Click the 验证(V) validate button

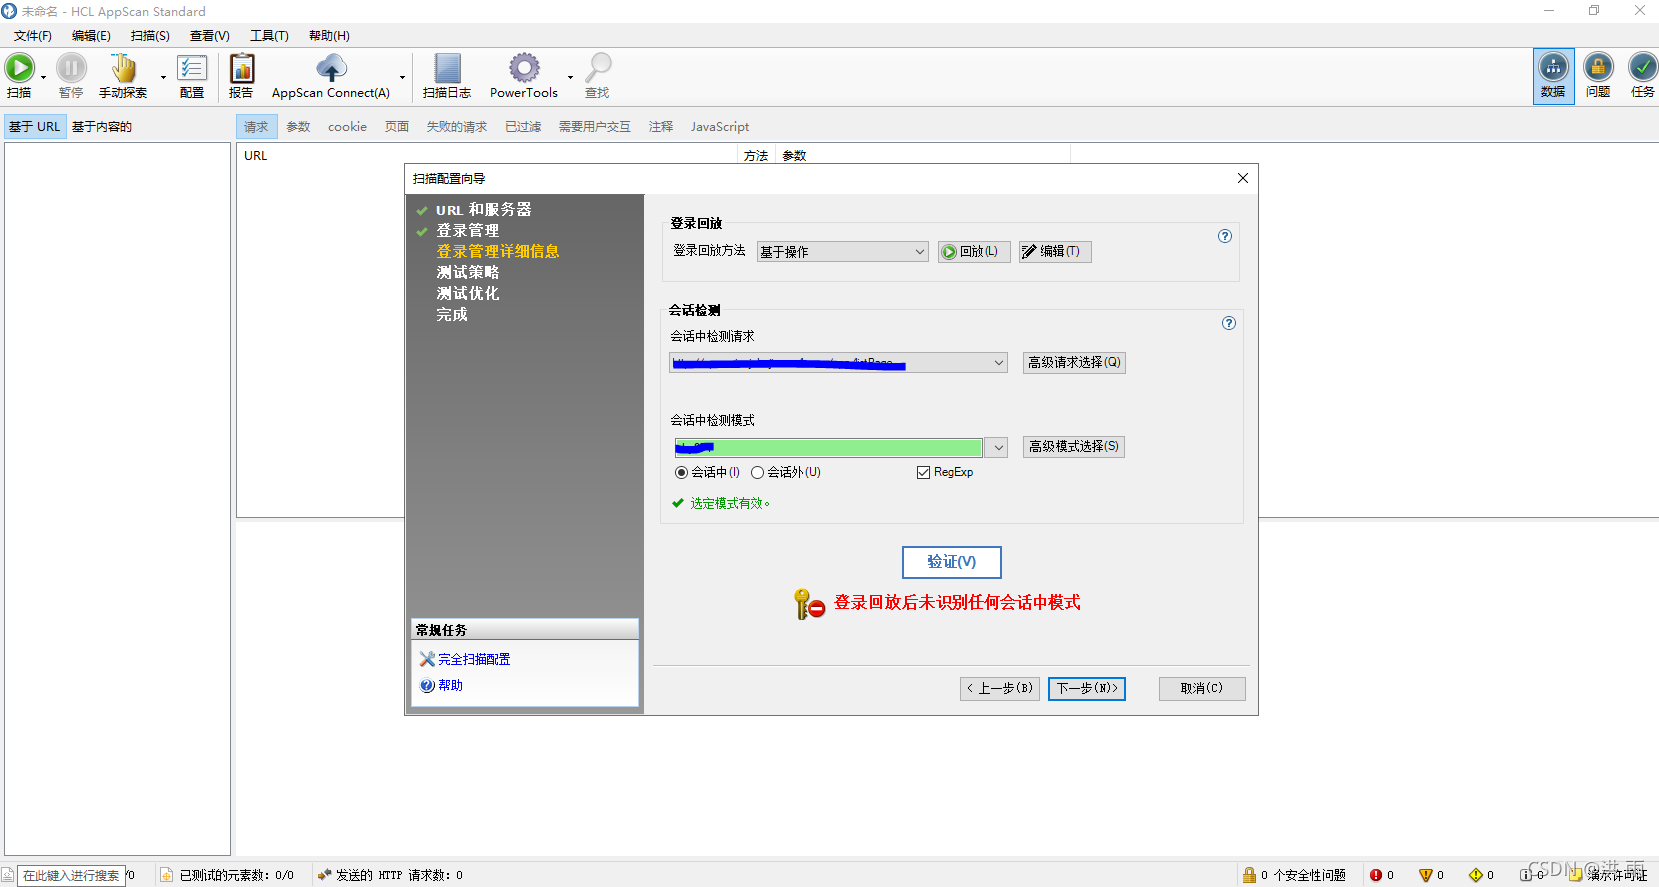(952, 562)
